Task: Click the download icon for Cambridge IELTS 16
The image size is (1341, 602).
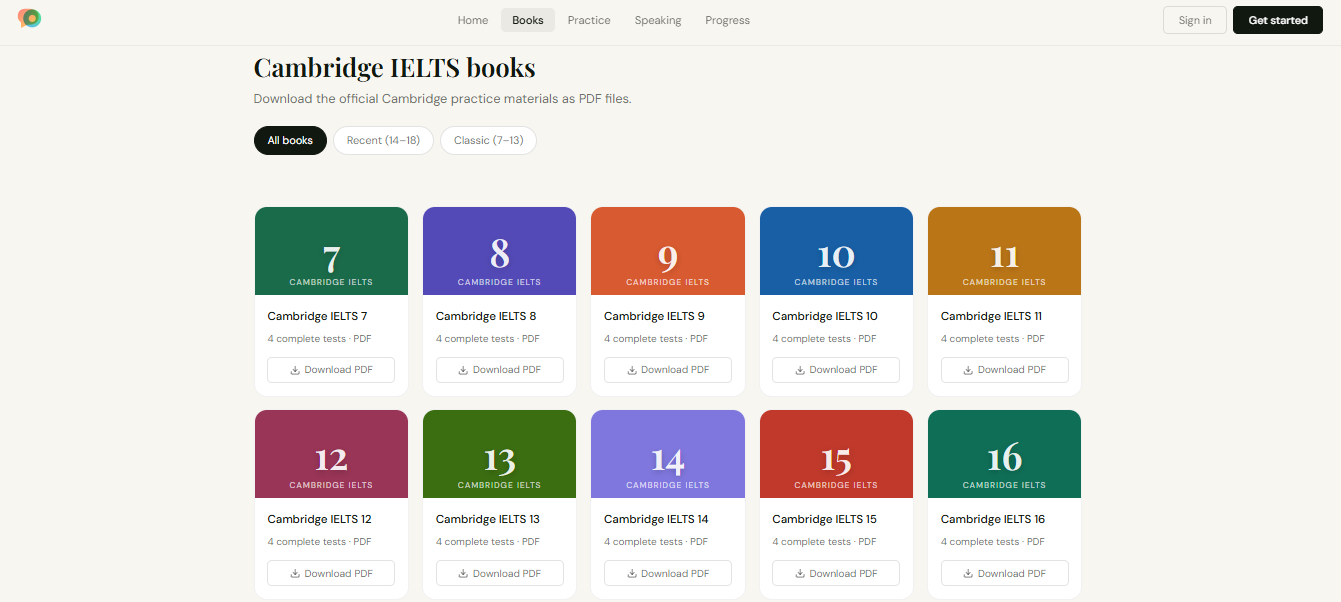Action: tap(968, 574)
